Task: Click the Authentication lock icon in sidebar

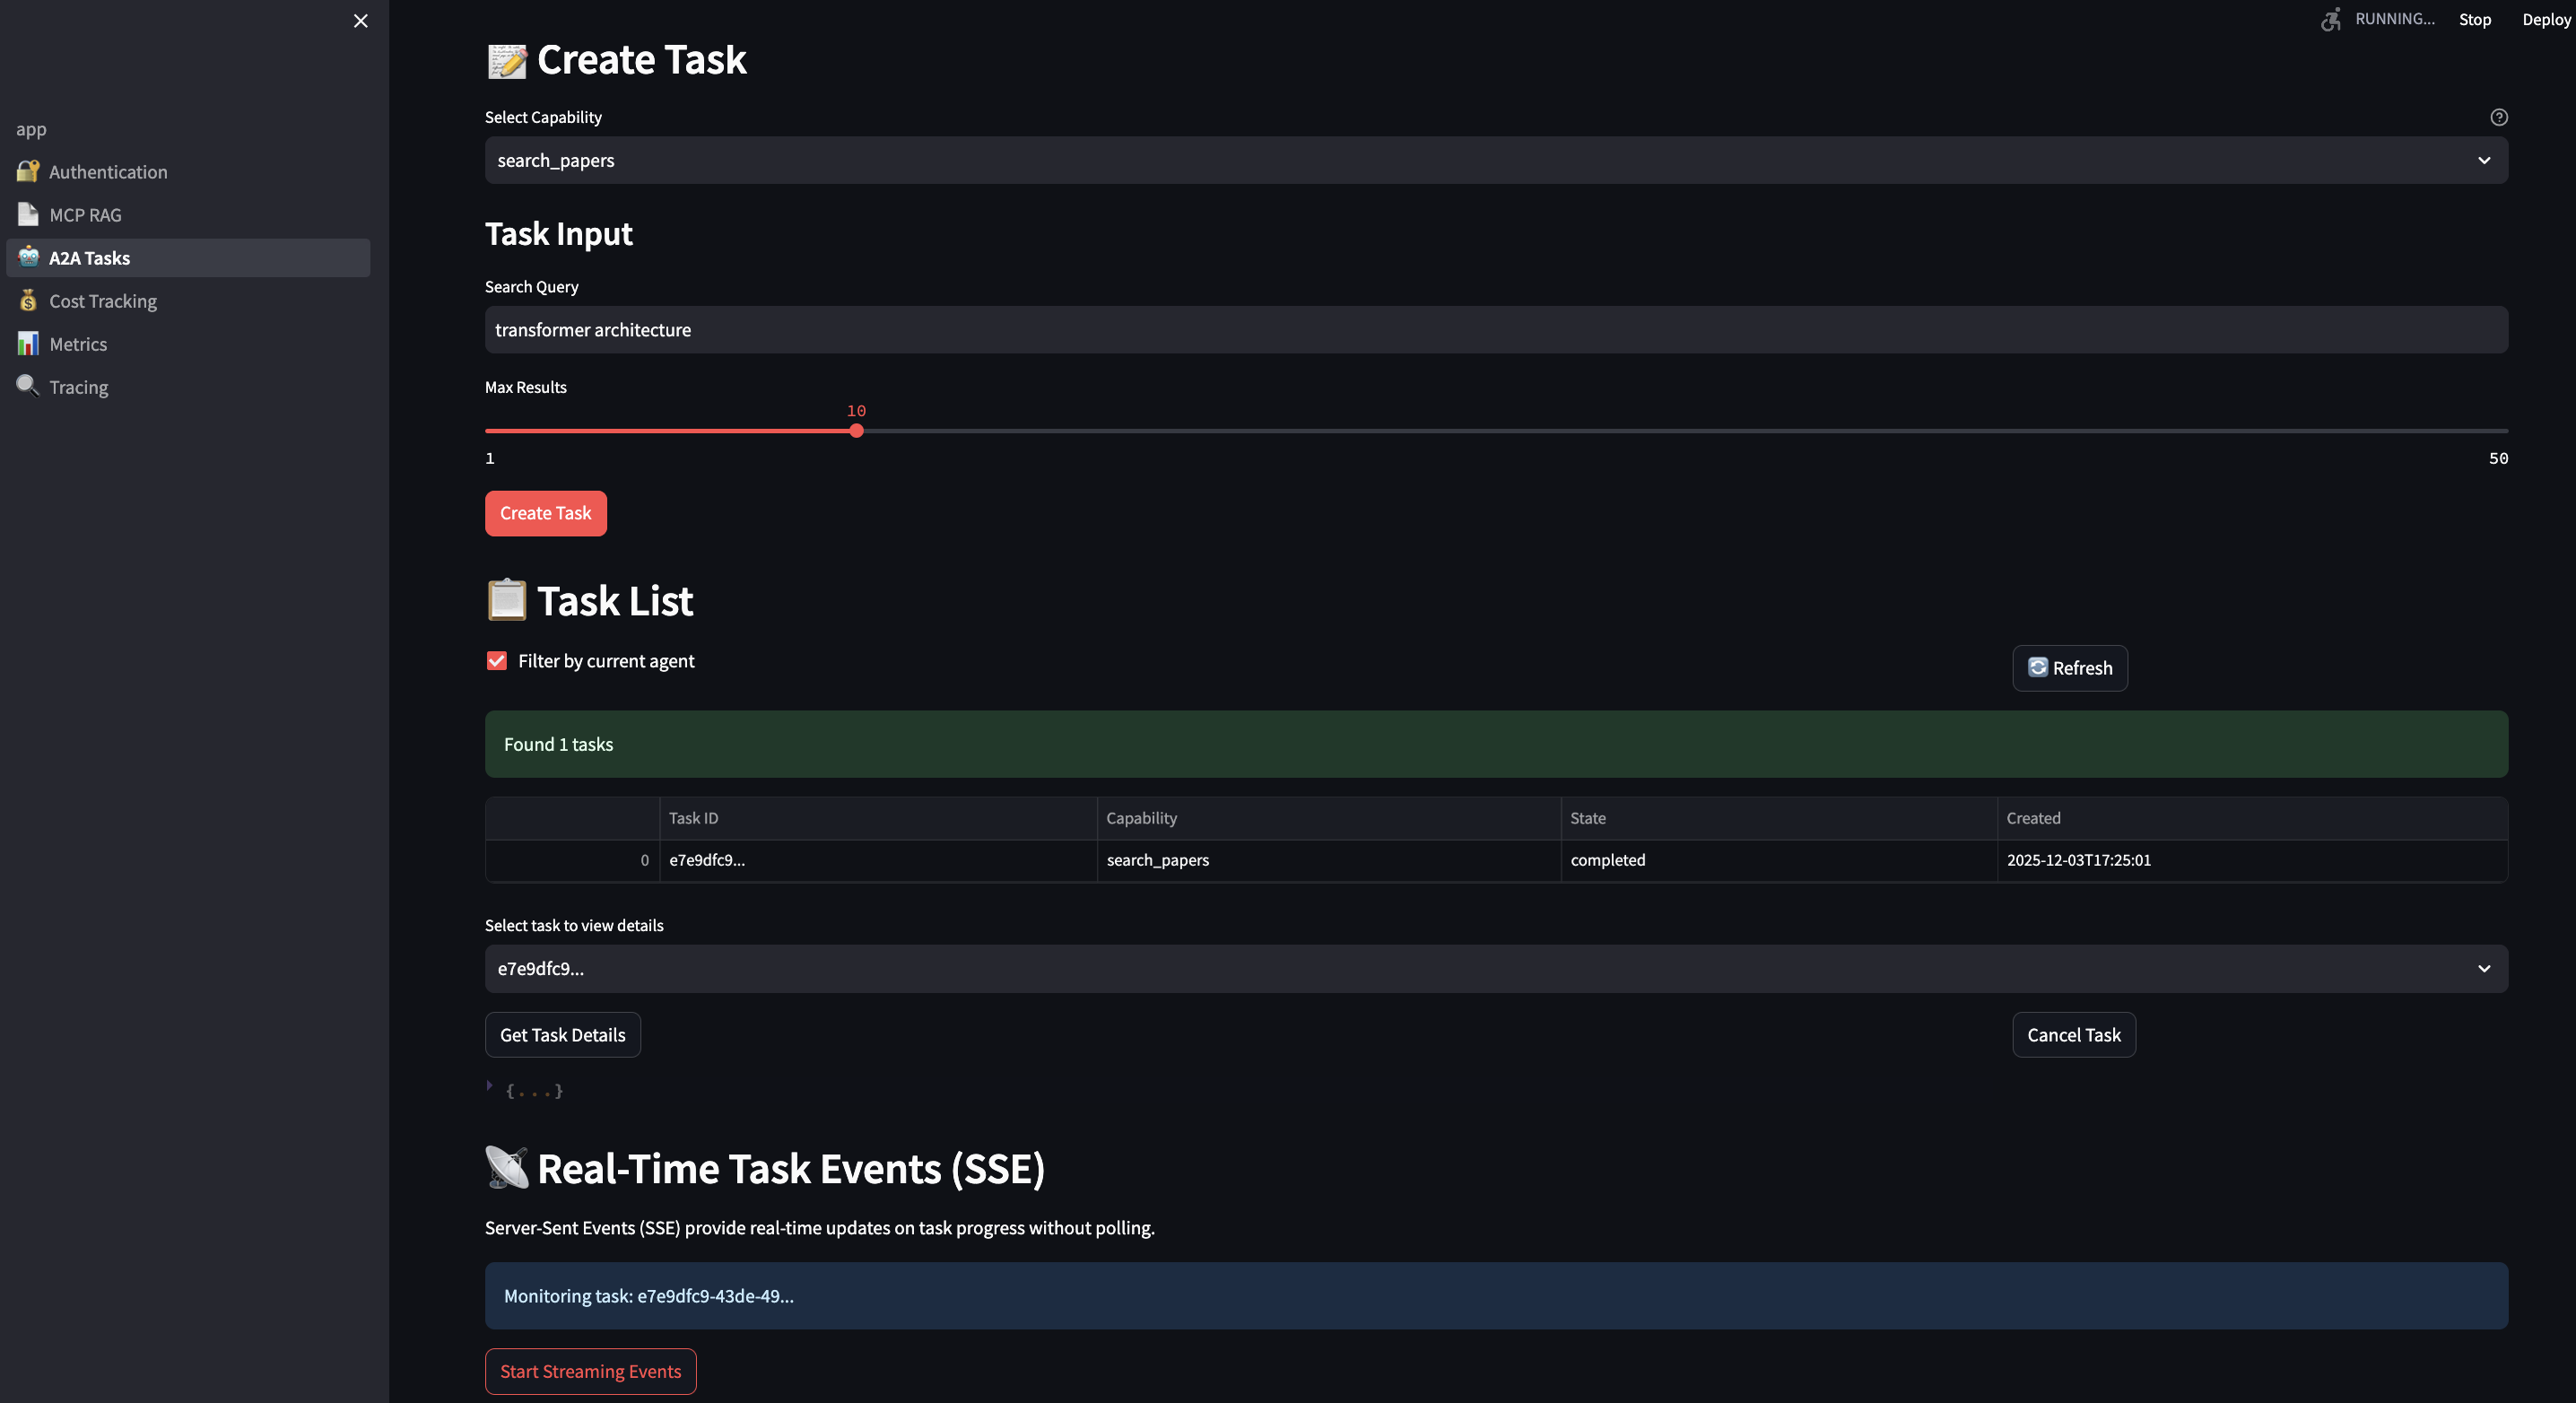Action: pyautogui.click(x=28, y=172)
